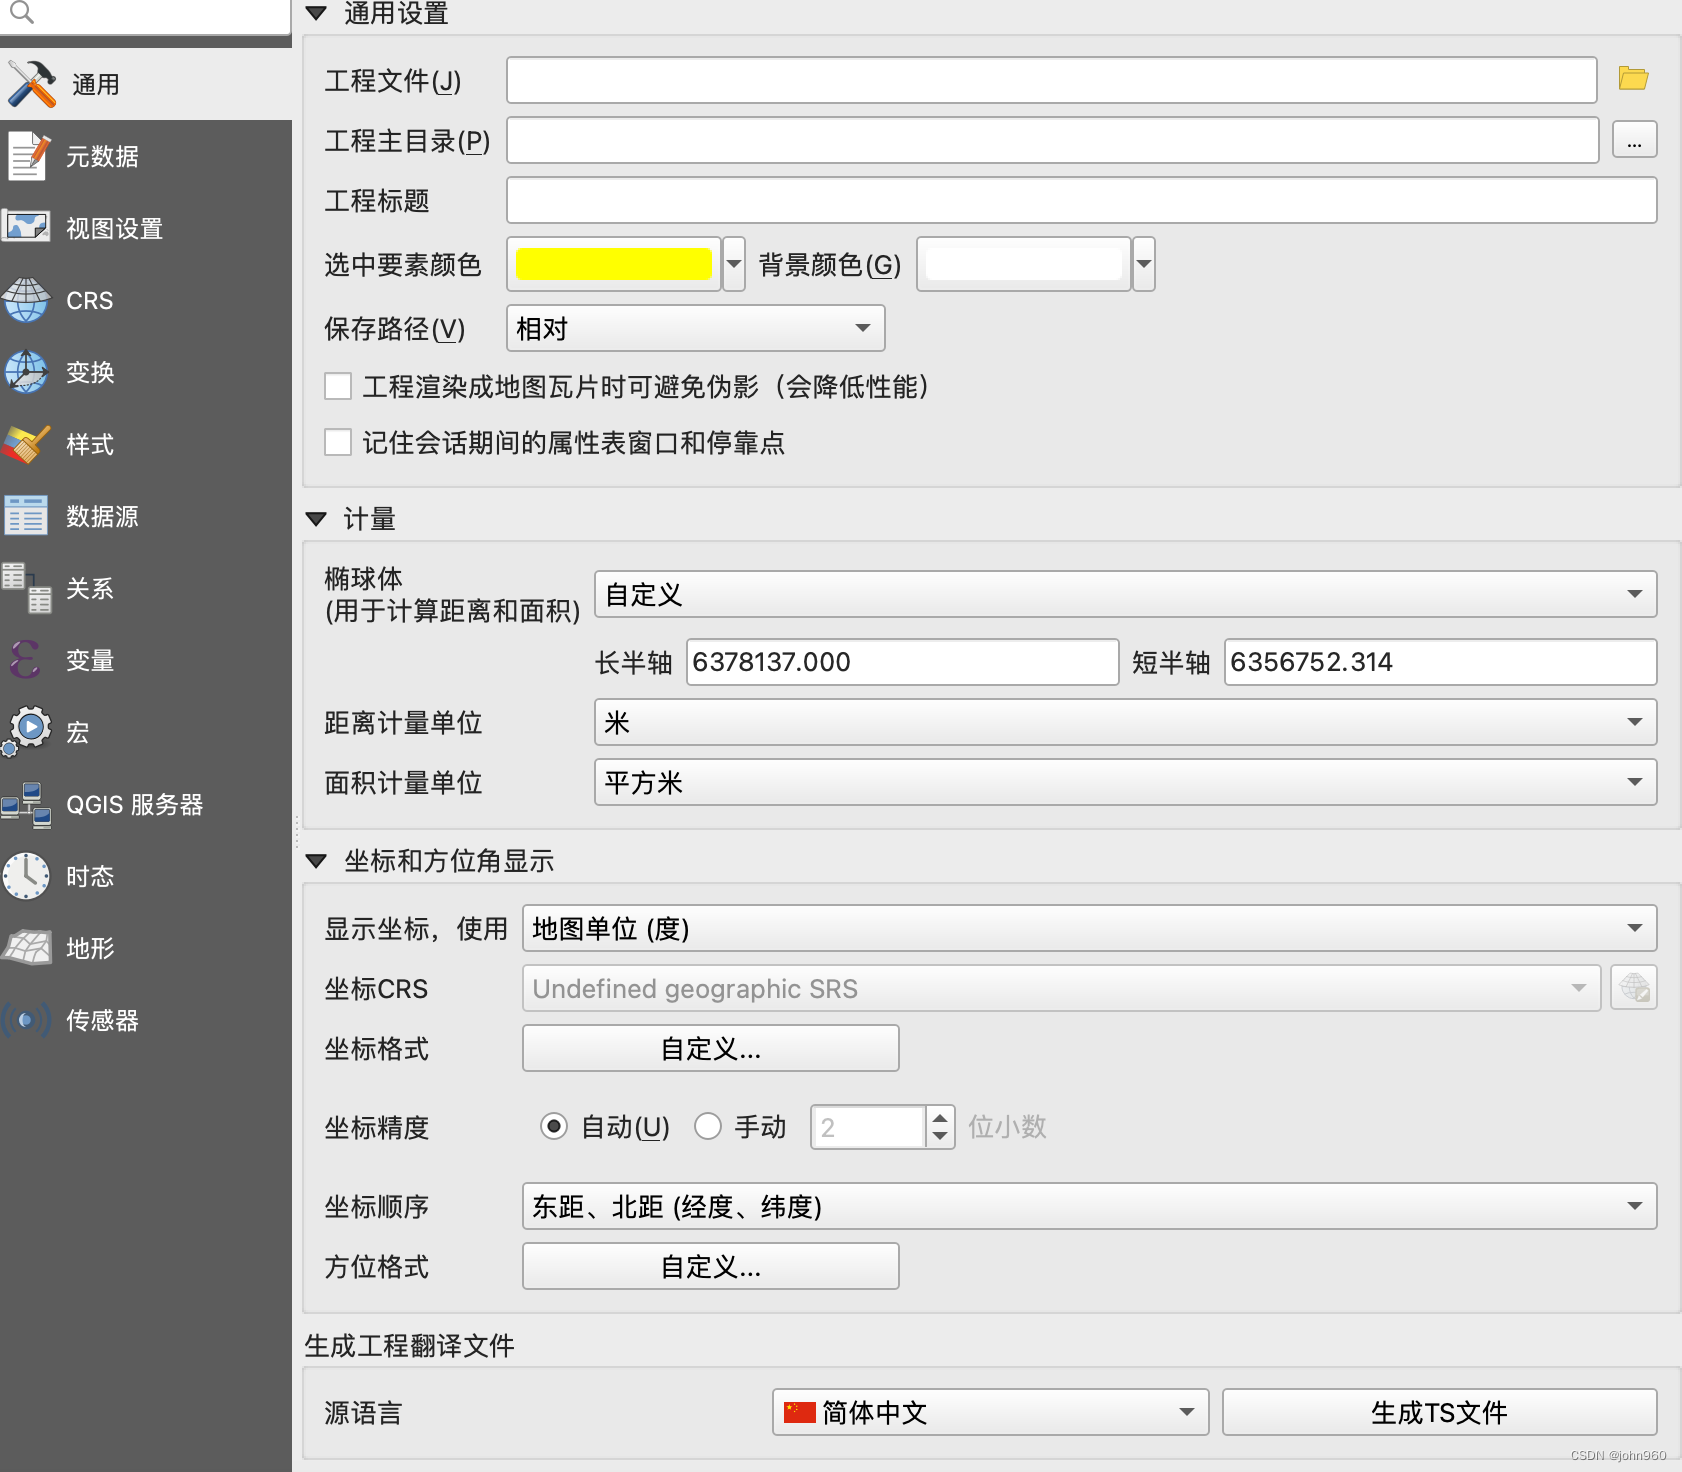Open the disabled 坐标CRS combo box
The image size is (1682, 1472).
[x=1062, y=988]
